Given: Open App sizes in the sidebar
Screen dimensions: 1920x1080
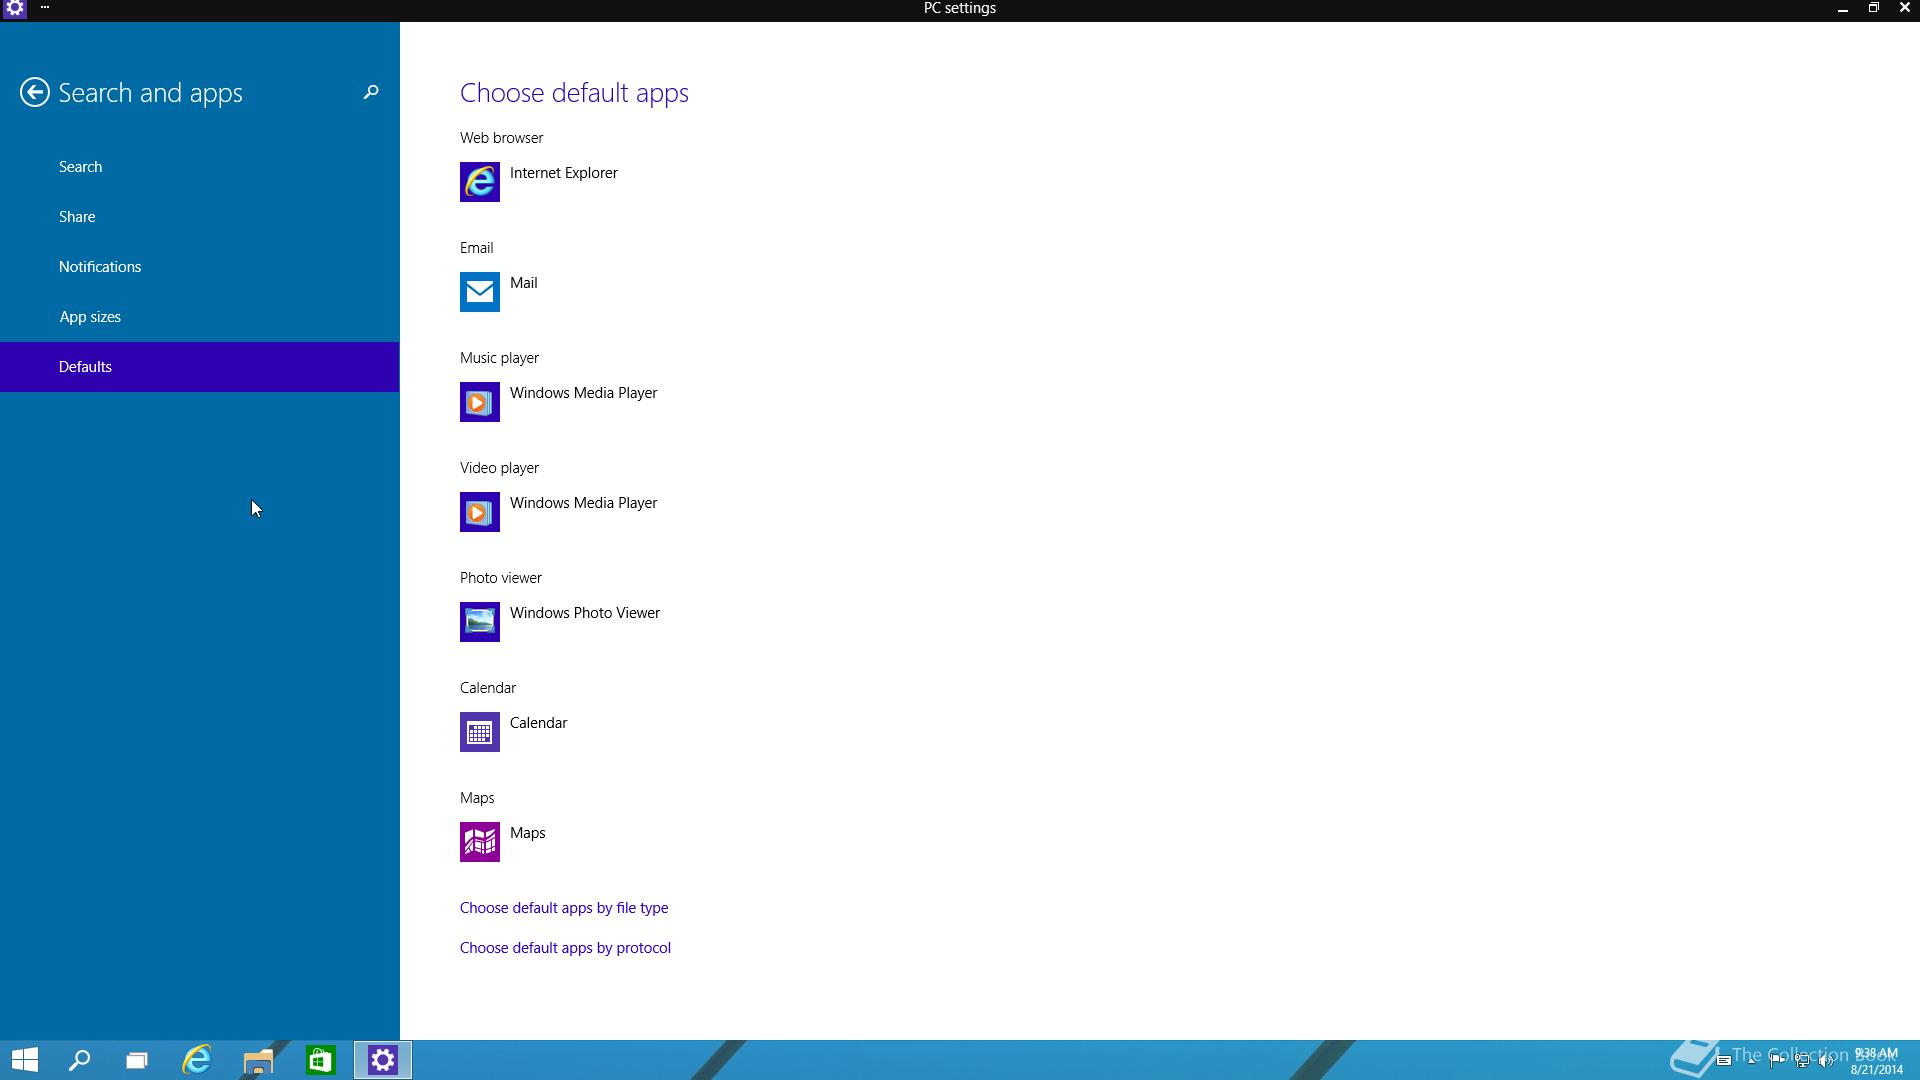Looking at the screenshot, I should [200, 317].
